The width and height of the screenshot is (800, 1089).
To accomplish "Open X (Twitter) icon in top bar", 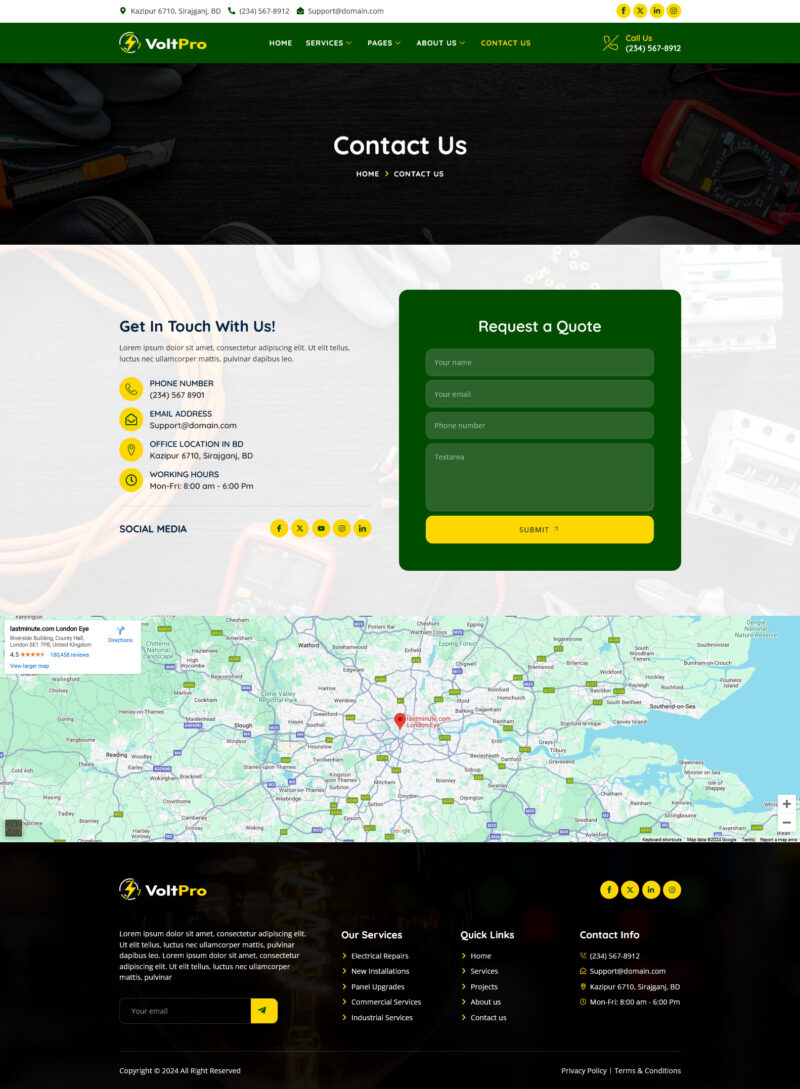I will click(x=640, y=10).
